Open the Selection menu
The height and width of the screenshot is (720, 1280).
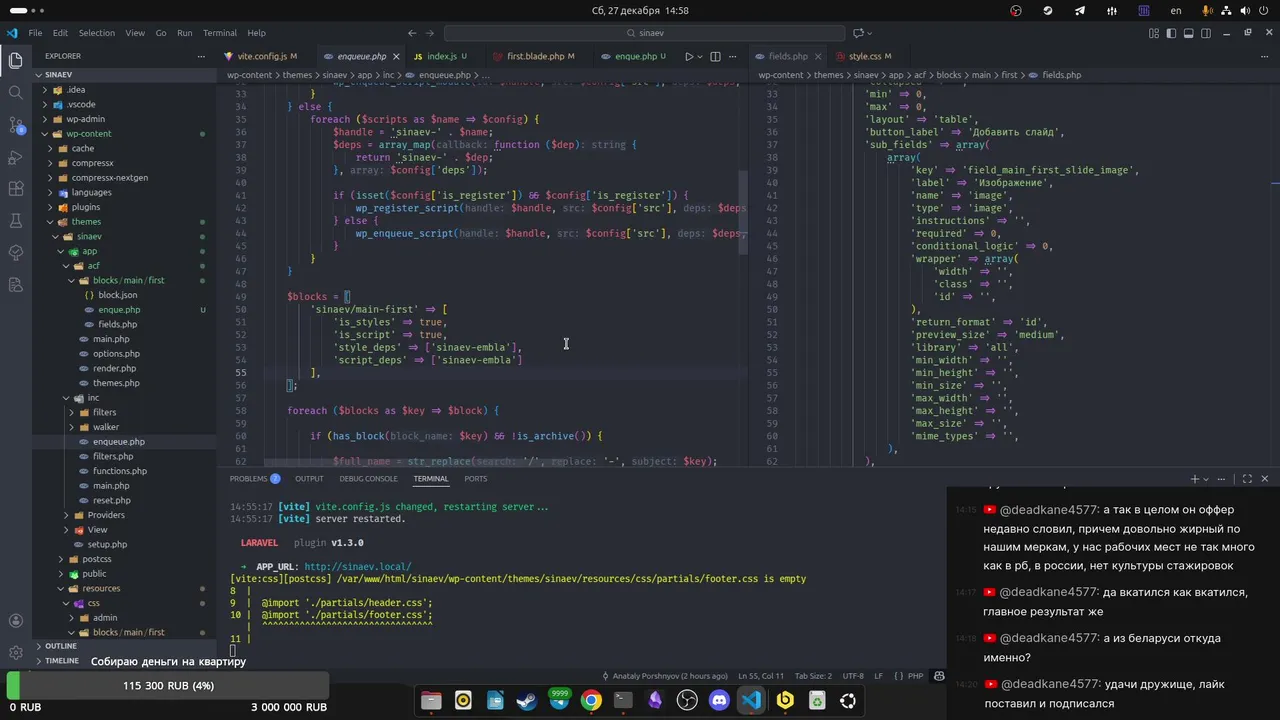point(97,33)
